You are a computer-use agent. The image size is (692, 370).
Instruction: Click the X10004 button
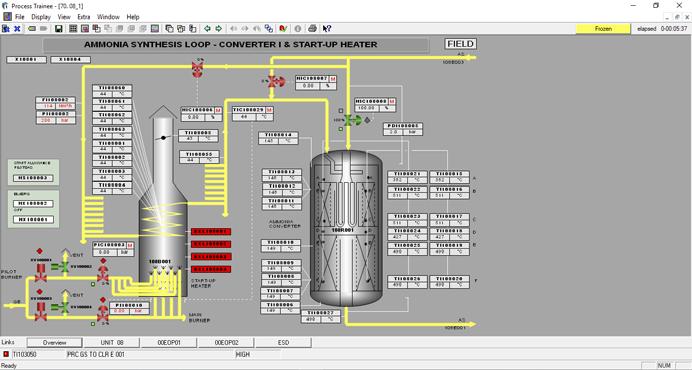click(70, 60)
